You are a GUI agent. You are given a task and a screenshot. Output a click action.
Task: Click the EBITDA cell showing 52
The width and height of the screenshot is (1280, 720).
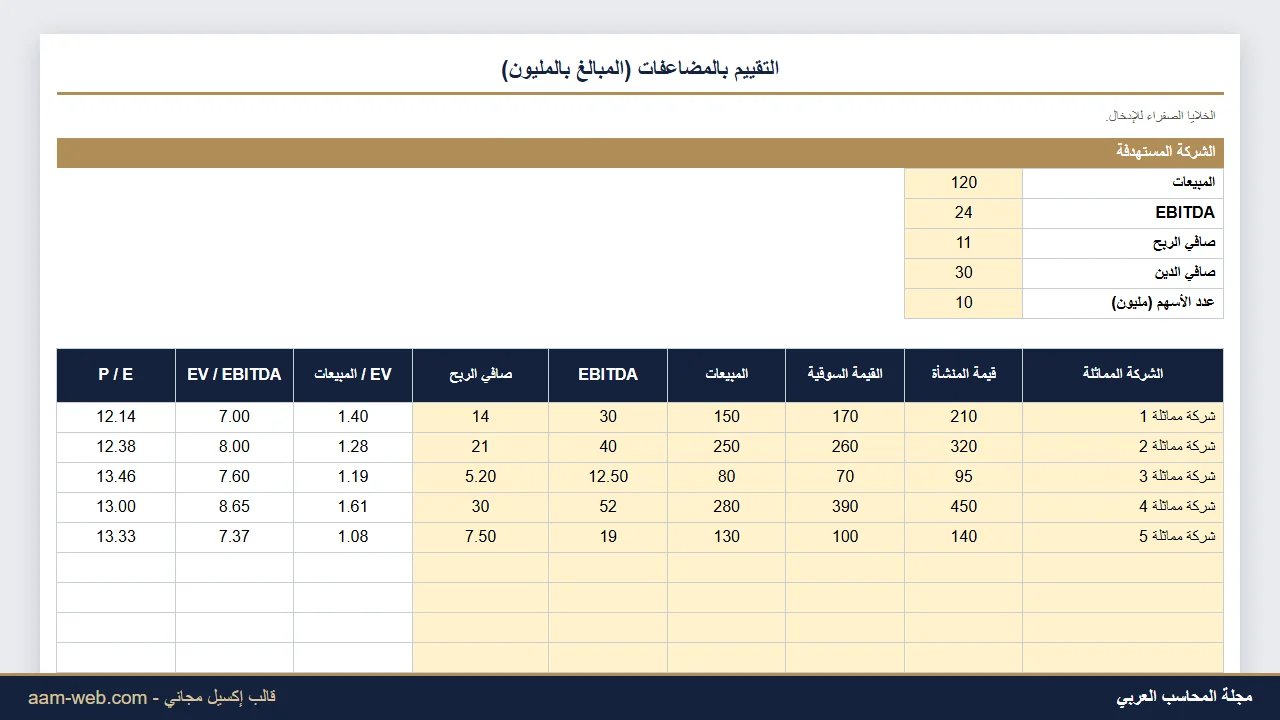pyautogui.click(x=608, y=507)
